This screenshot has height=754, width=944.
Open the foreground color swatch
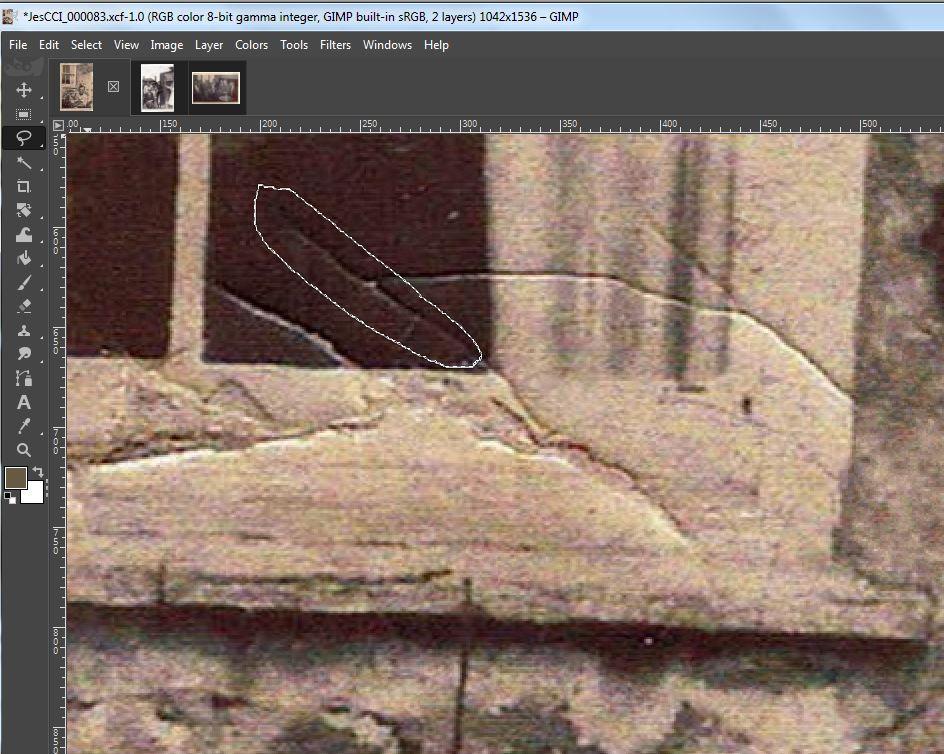click(x=15, y=478)
